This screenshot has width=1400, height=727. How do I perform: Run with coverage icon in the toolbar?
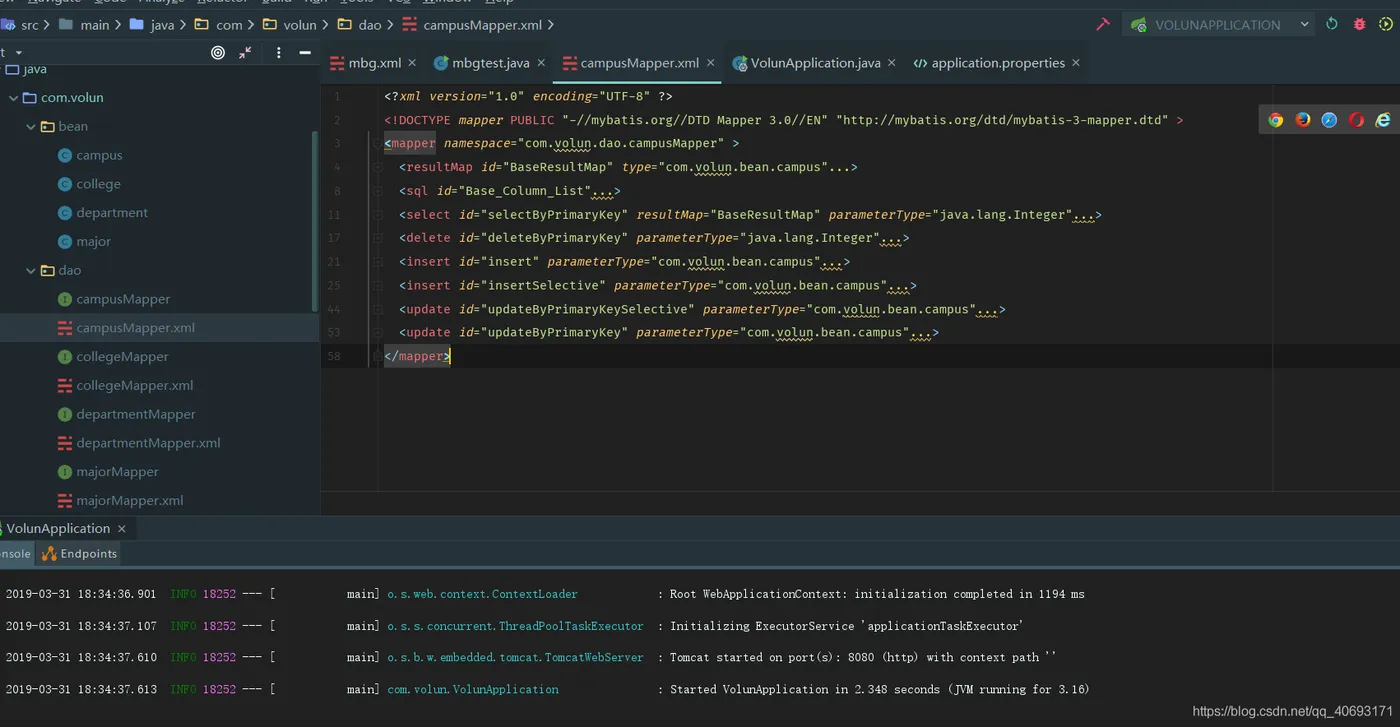(x=1386, y=24)
